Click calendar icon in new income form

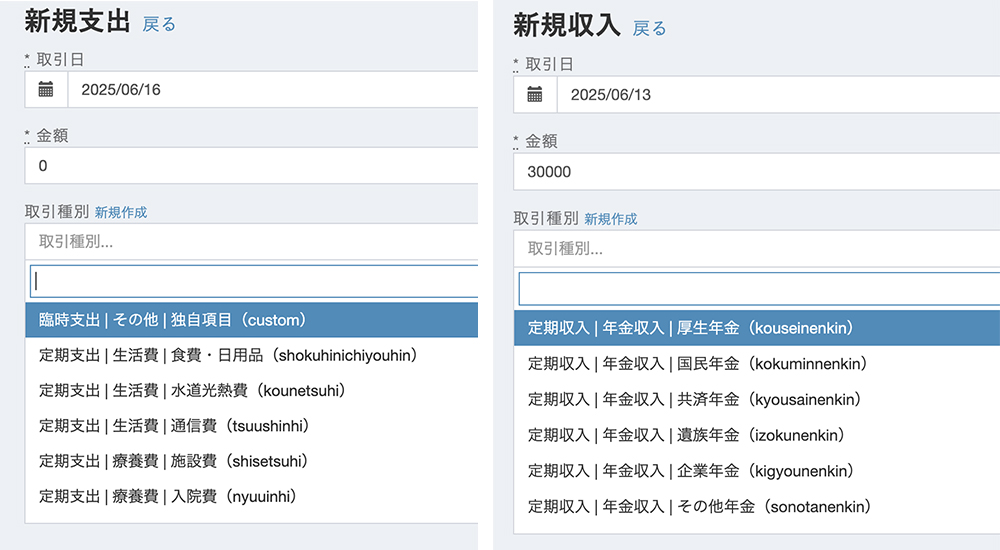[535, 95]
